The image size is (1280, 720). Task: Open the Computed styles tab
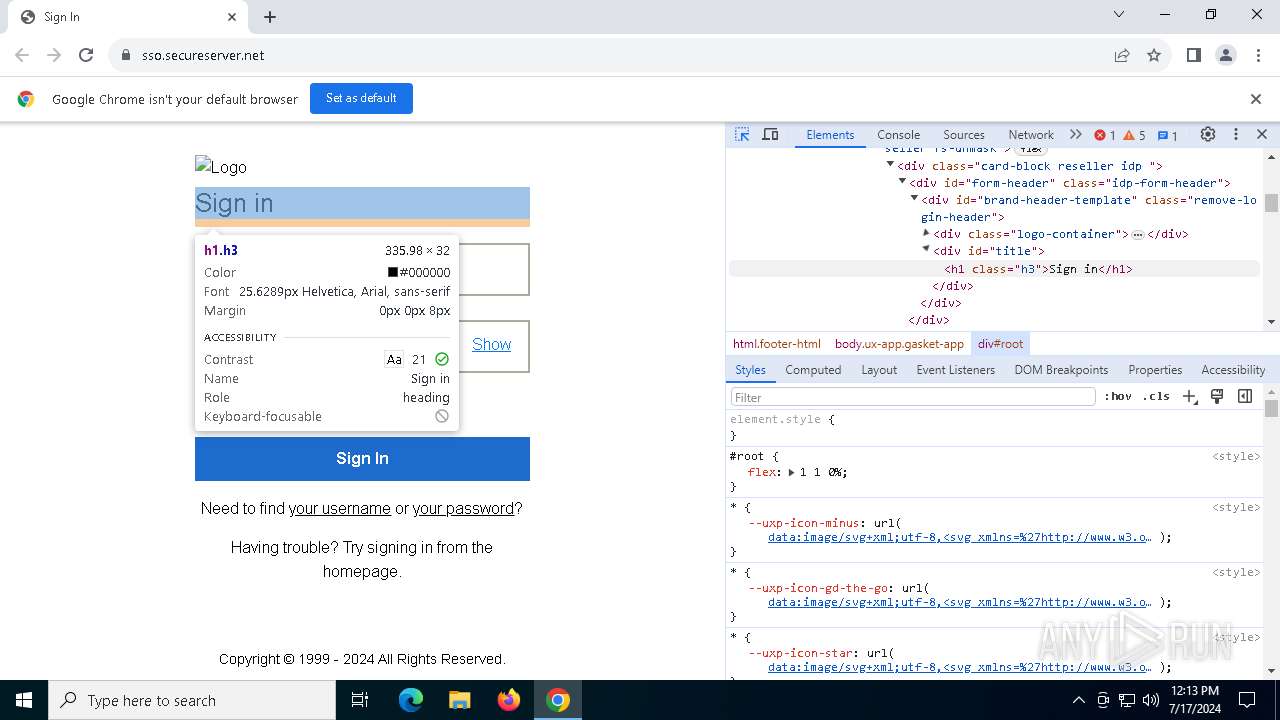point(813,370)
